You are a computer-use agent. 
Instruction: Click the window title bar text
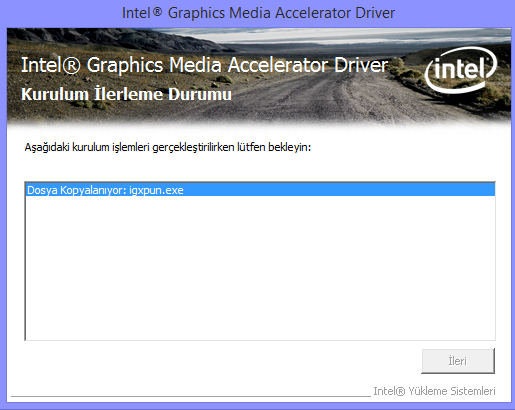(x=258, y=13)
